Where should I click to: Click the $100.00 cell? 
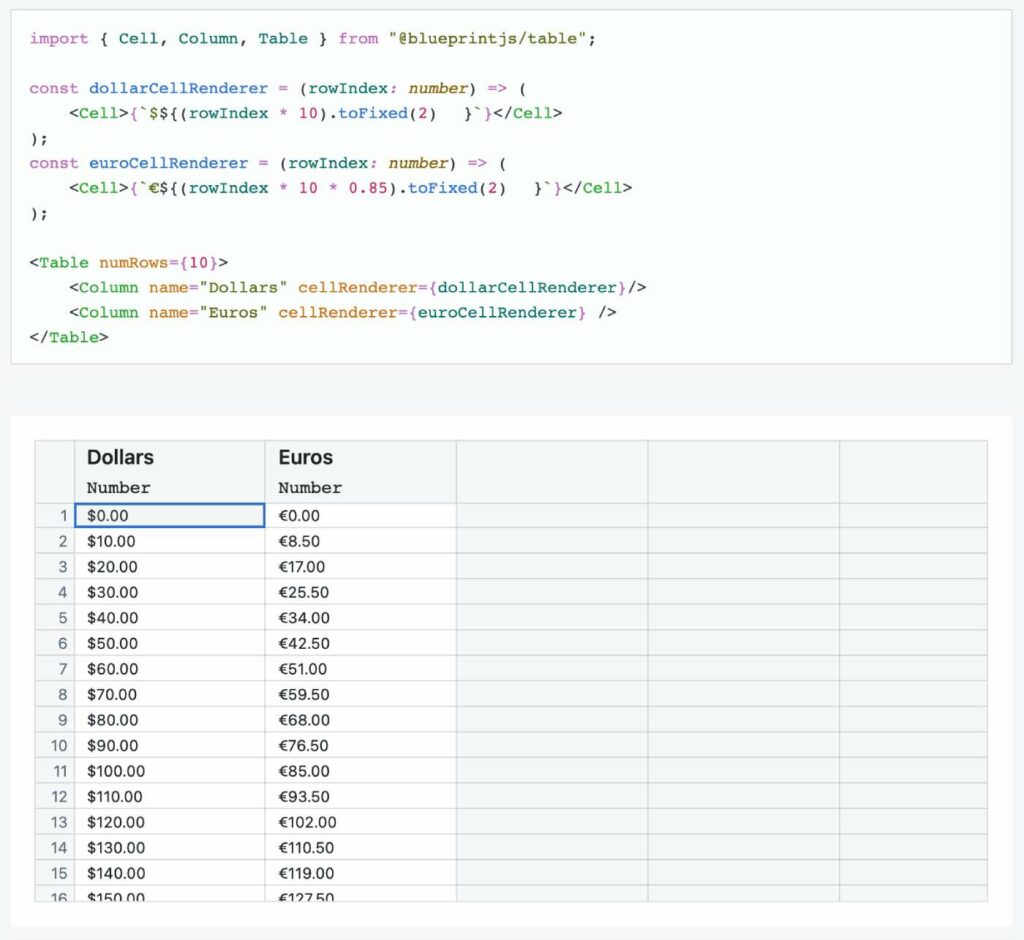tap(170, 770)
